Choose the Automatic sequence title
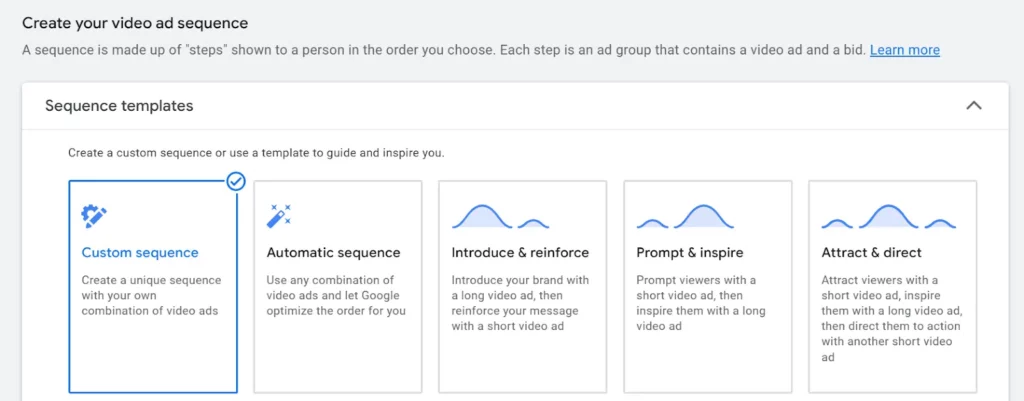Image resolution: width=1024 pixels, height=401 pixels. click(x=333, y=253)
